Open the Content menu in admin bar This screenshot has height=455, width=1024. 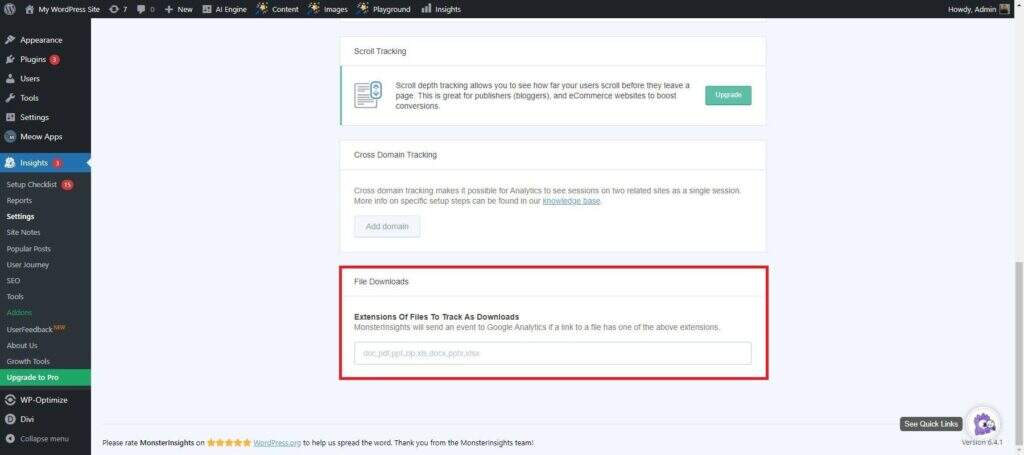277,9
